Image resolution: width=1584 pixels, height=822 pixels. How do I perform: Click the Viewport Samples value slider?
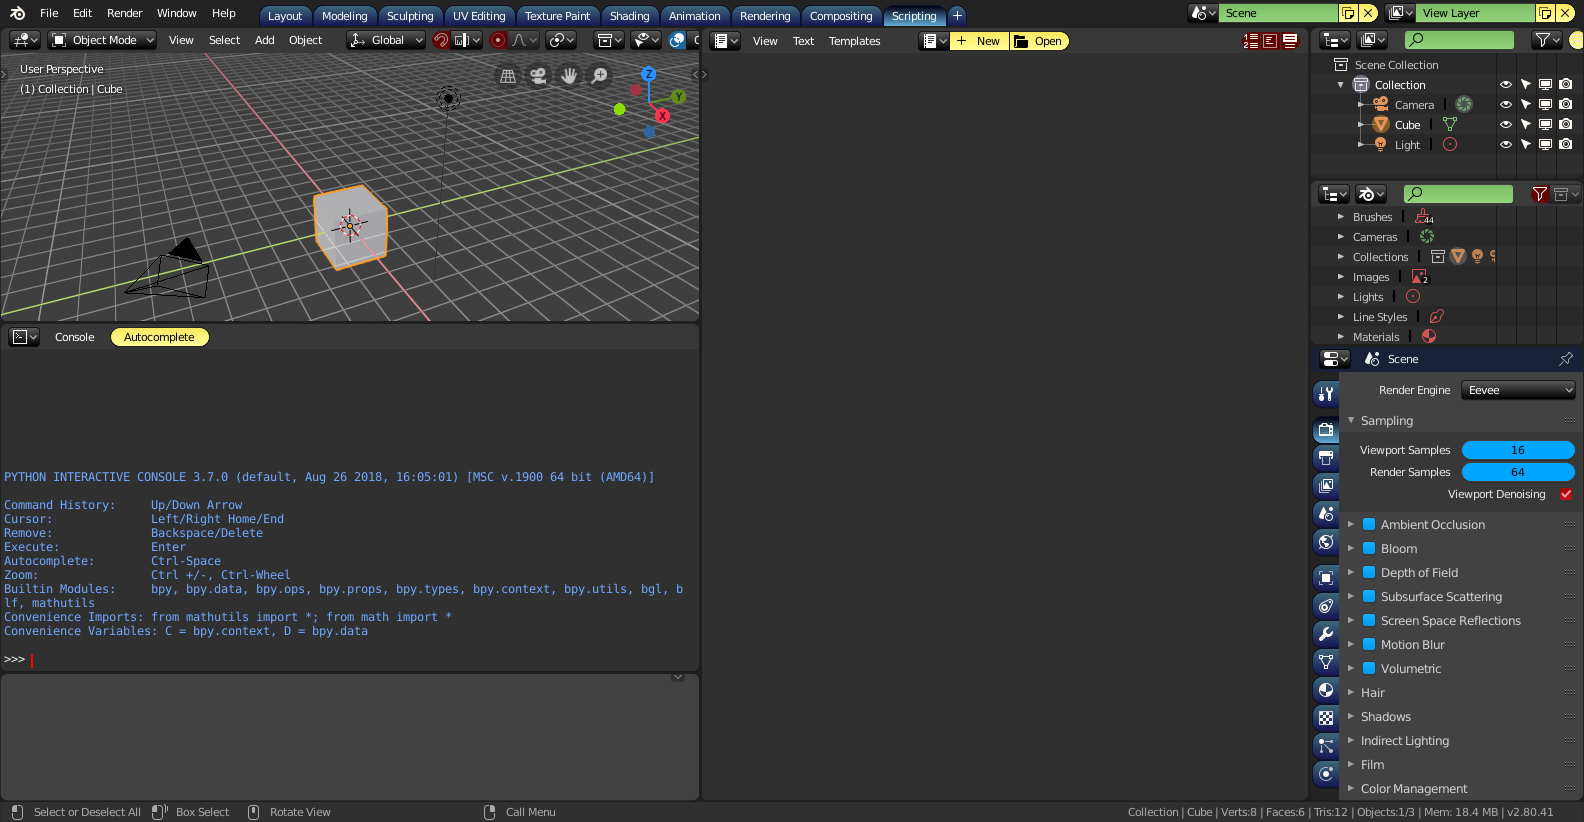pos(1518,450)
